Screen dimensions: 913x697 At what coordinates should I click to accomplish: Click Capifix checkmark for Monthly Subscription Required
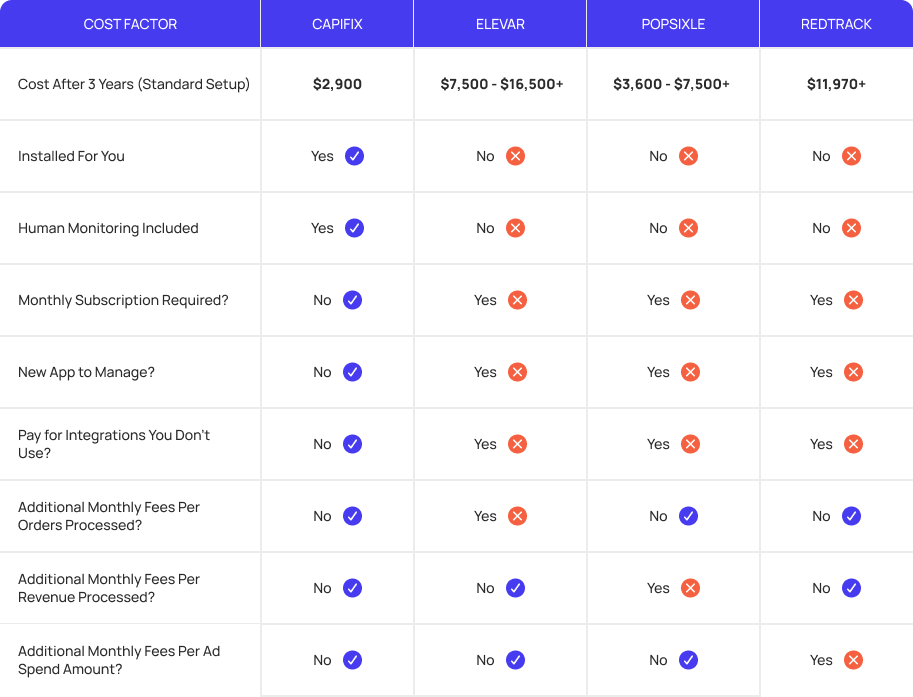point(352,300)
